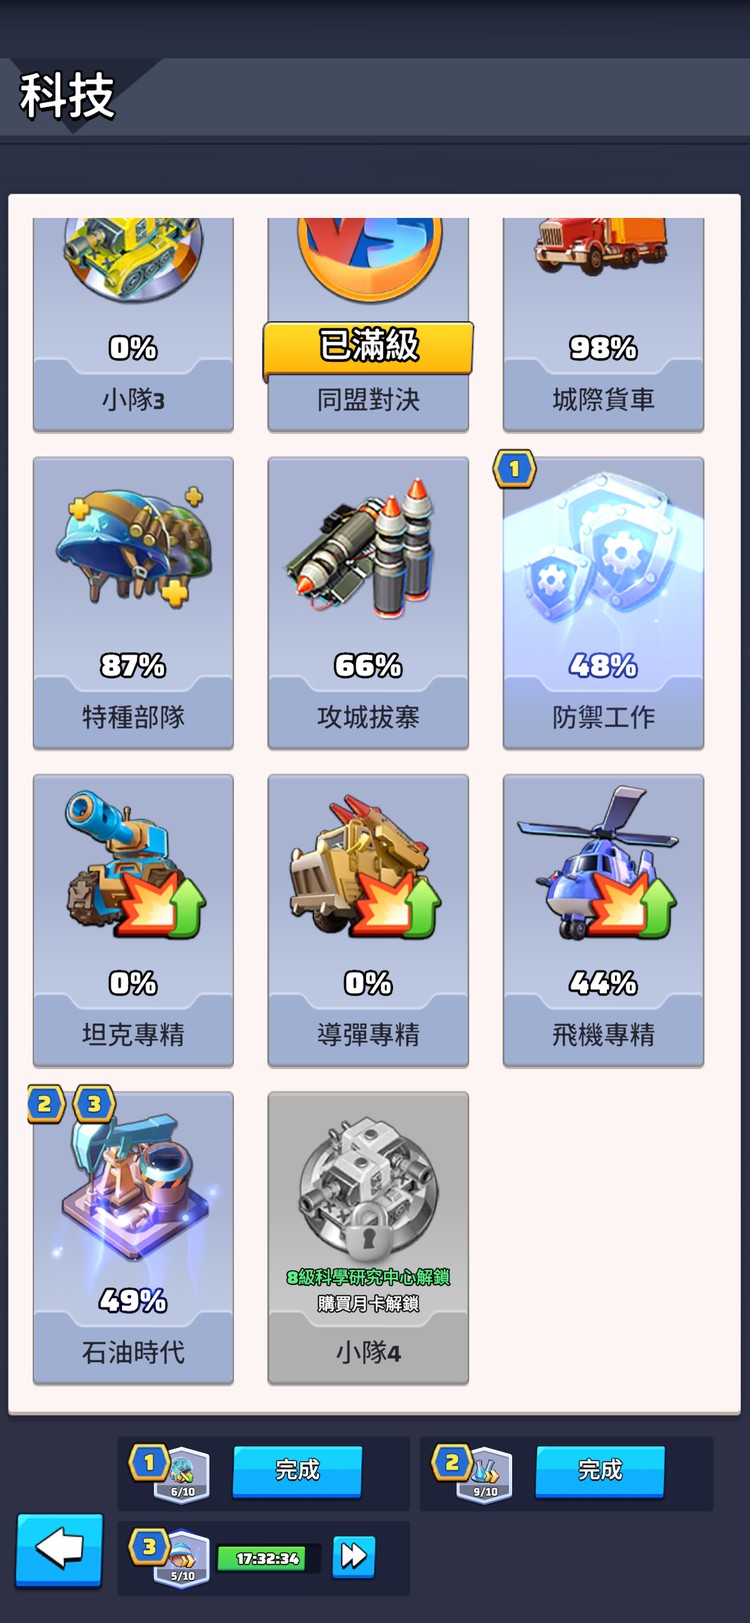Click the 科技 title header
This screenshot has width=750, height=1623.
pos(67,96)
